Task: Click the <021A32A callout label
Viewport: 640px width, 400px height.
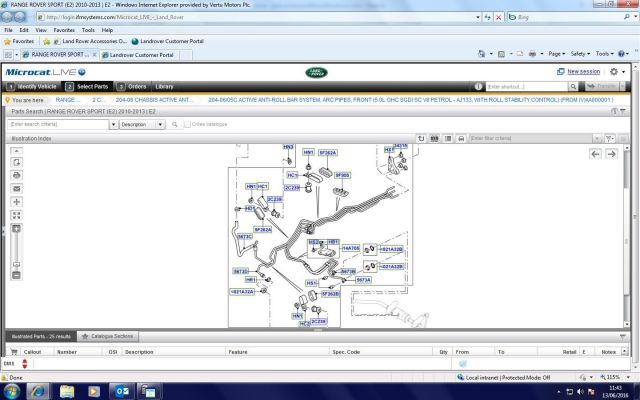Action: [242, 291]
